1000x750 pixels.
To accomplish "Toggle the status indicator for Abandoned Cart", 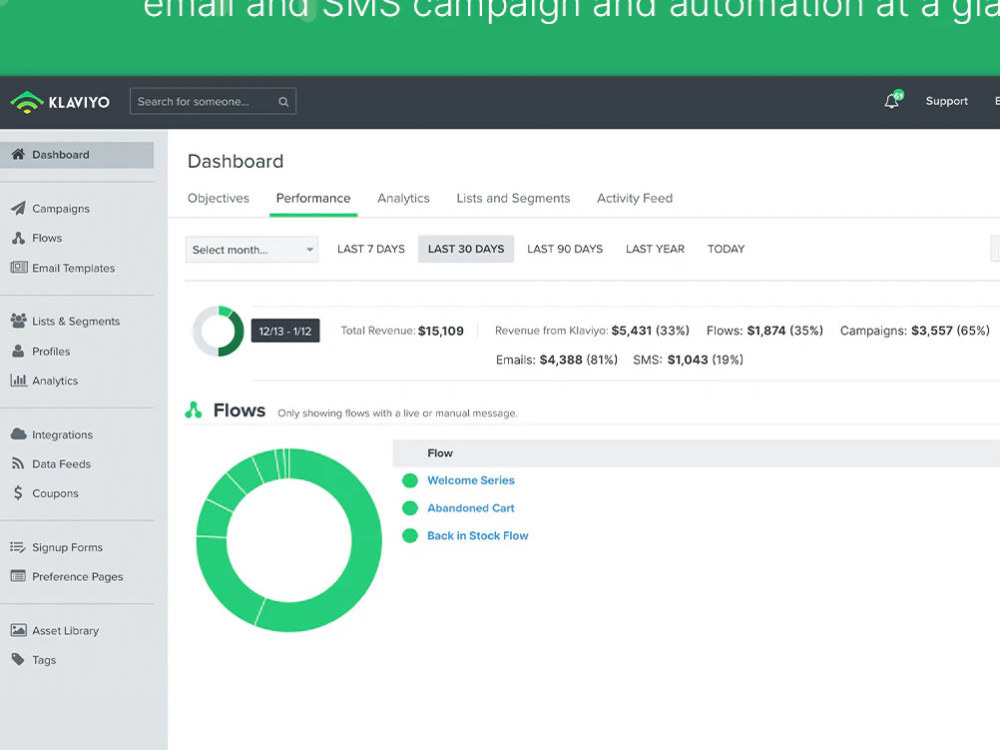I will coord(410,508).
